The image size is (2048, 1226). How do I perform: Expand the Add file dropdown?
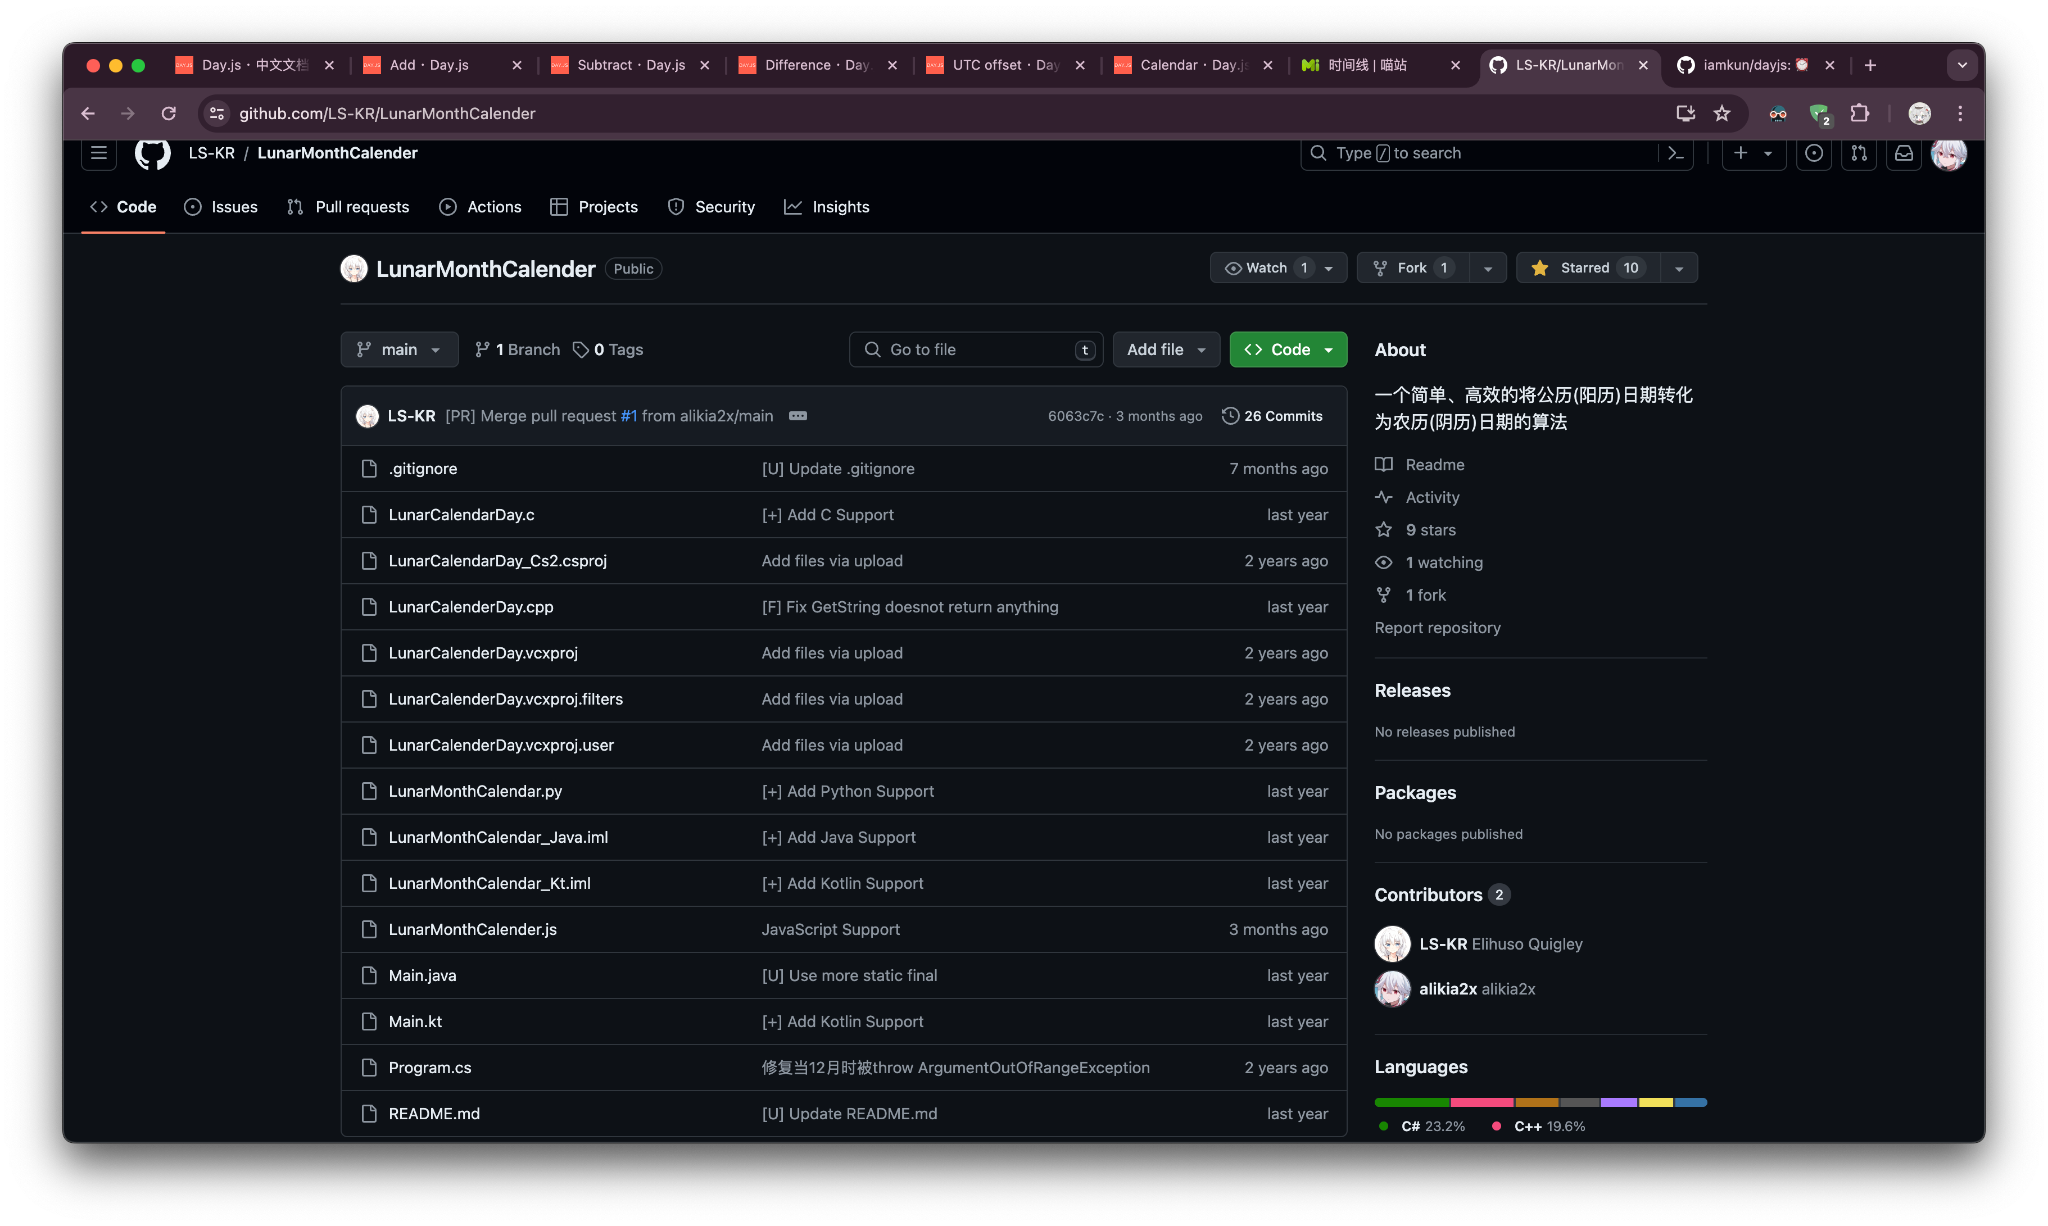pyautogui.click(x=1166, y=349)
